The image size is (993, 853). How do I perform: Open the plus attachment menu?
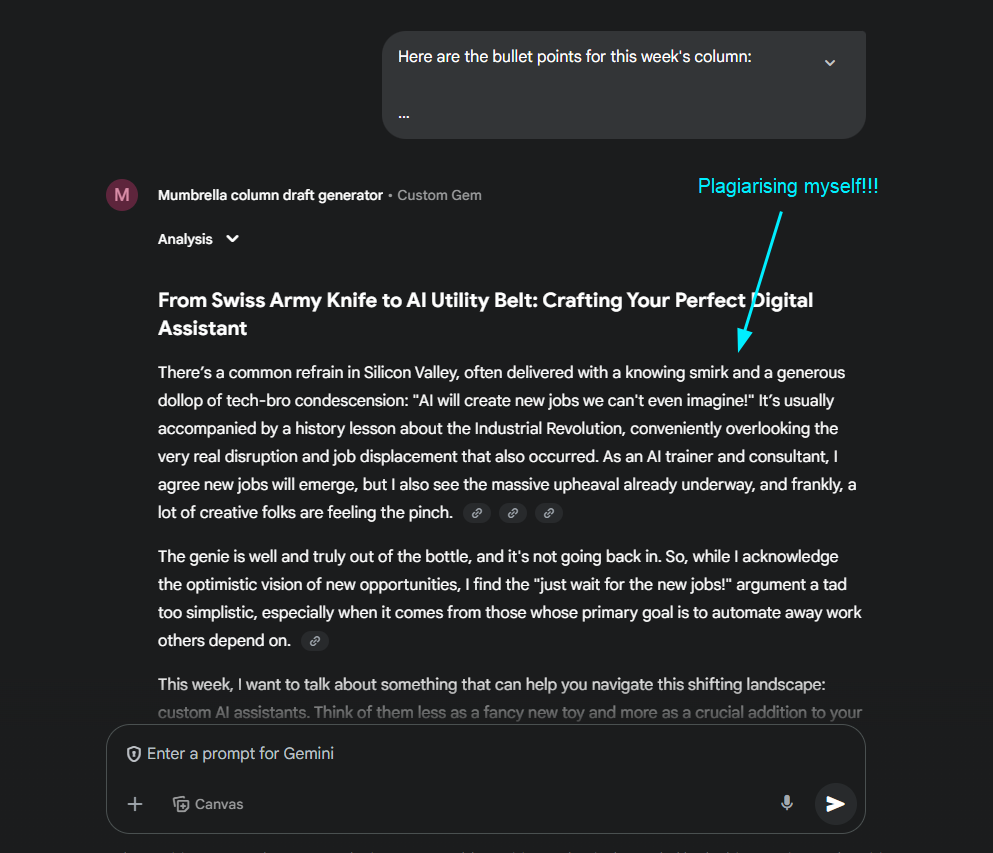click(135, 804)
